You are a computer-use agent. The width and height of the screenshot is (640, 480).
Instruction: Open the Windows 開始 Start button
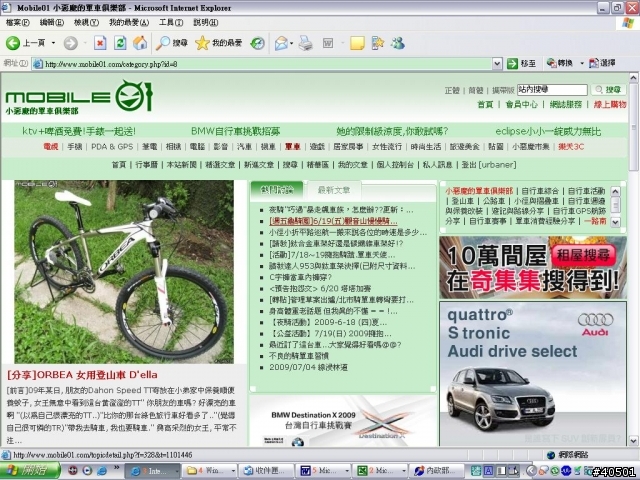click(x=30, y=471)
